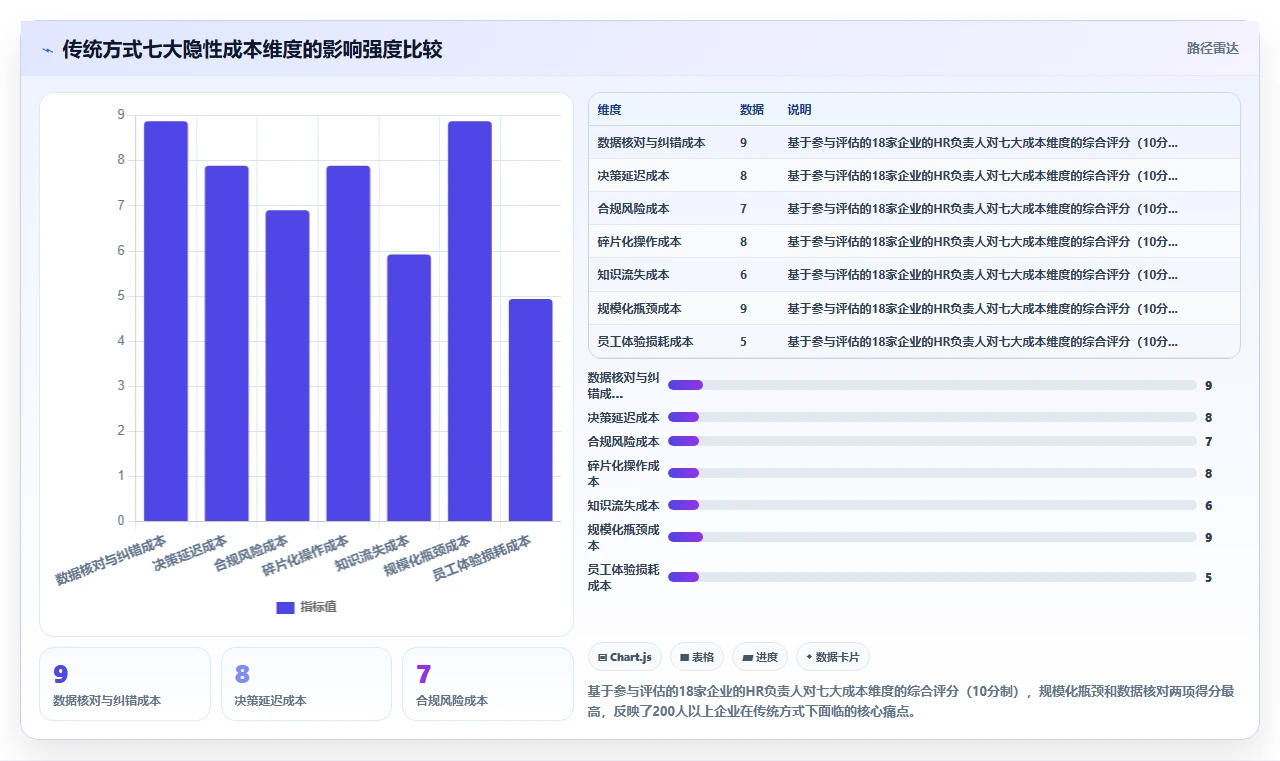Click the 知识流失成本 chart bar
This screenshot has height=761, width=1280.
(409, 388)
